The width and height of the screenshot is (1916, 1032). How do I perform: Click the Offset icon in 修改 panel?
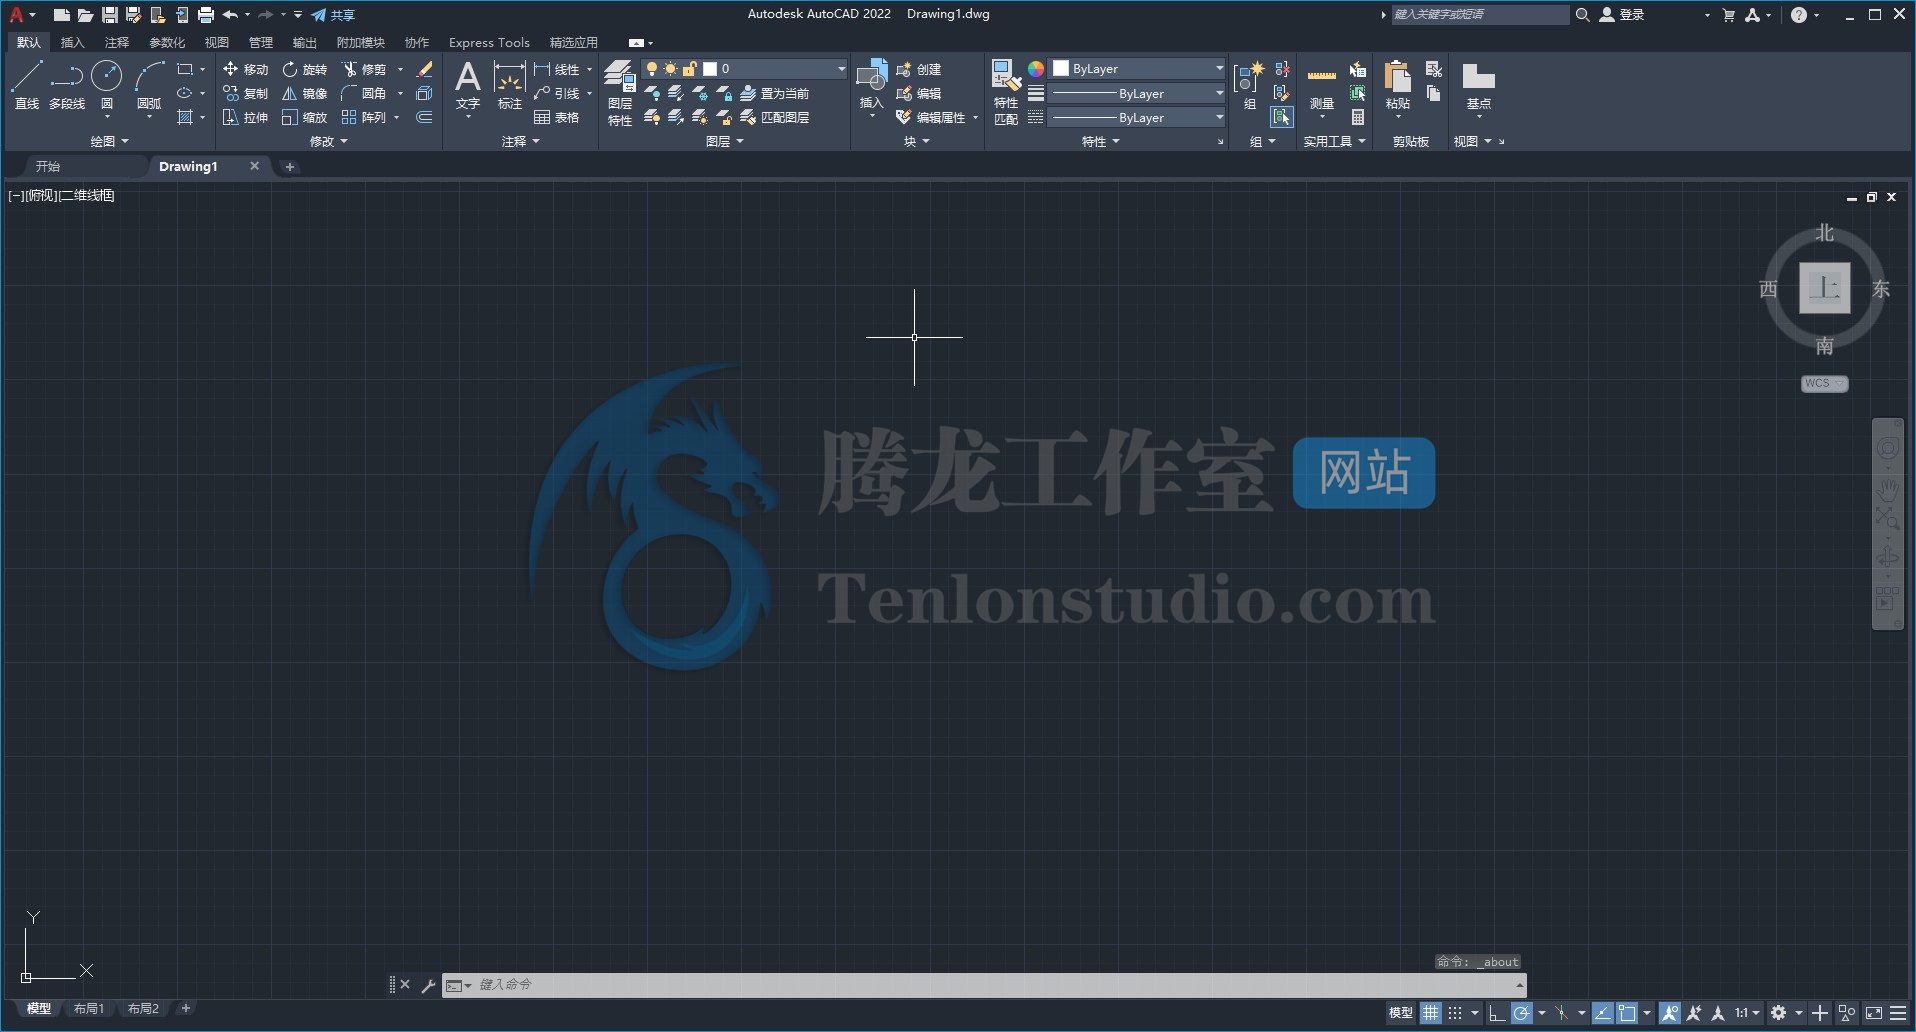424,117
